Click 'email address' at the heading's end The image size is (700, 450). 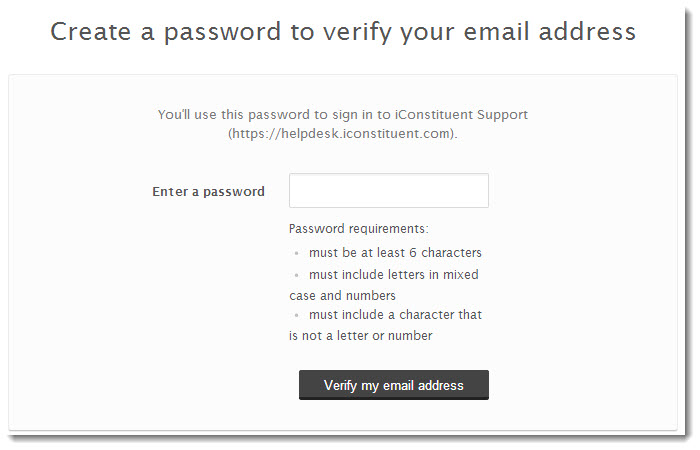(x=550, y=32)
